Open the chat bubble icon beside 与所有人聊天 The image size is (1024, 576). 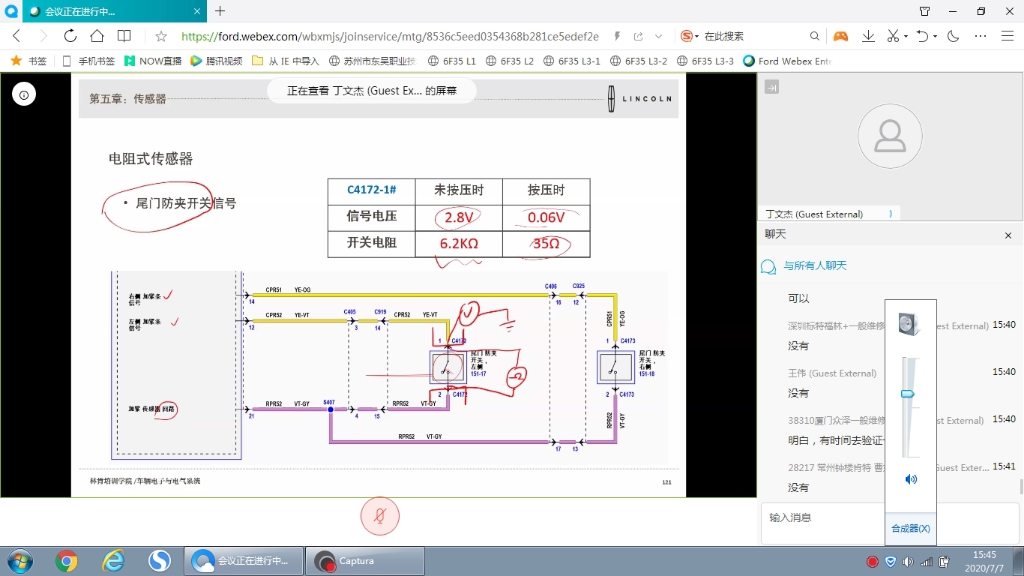(x=767, y=265)
